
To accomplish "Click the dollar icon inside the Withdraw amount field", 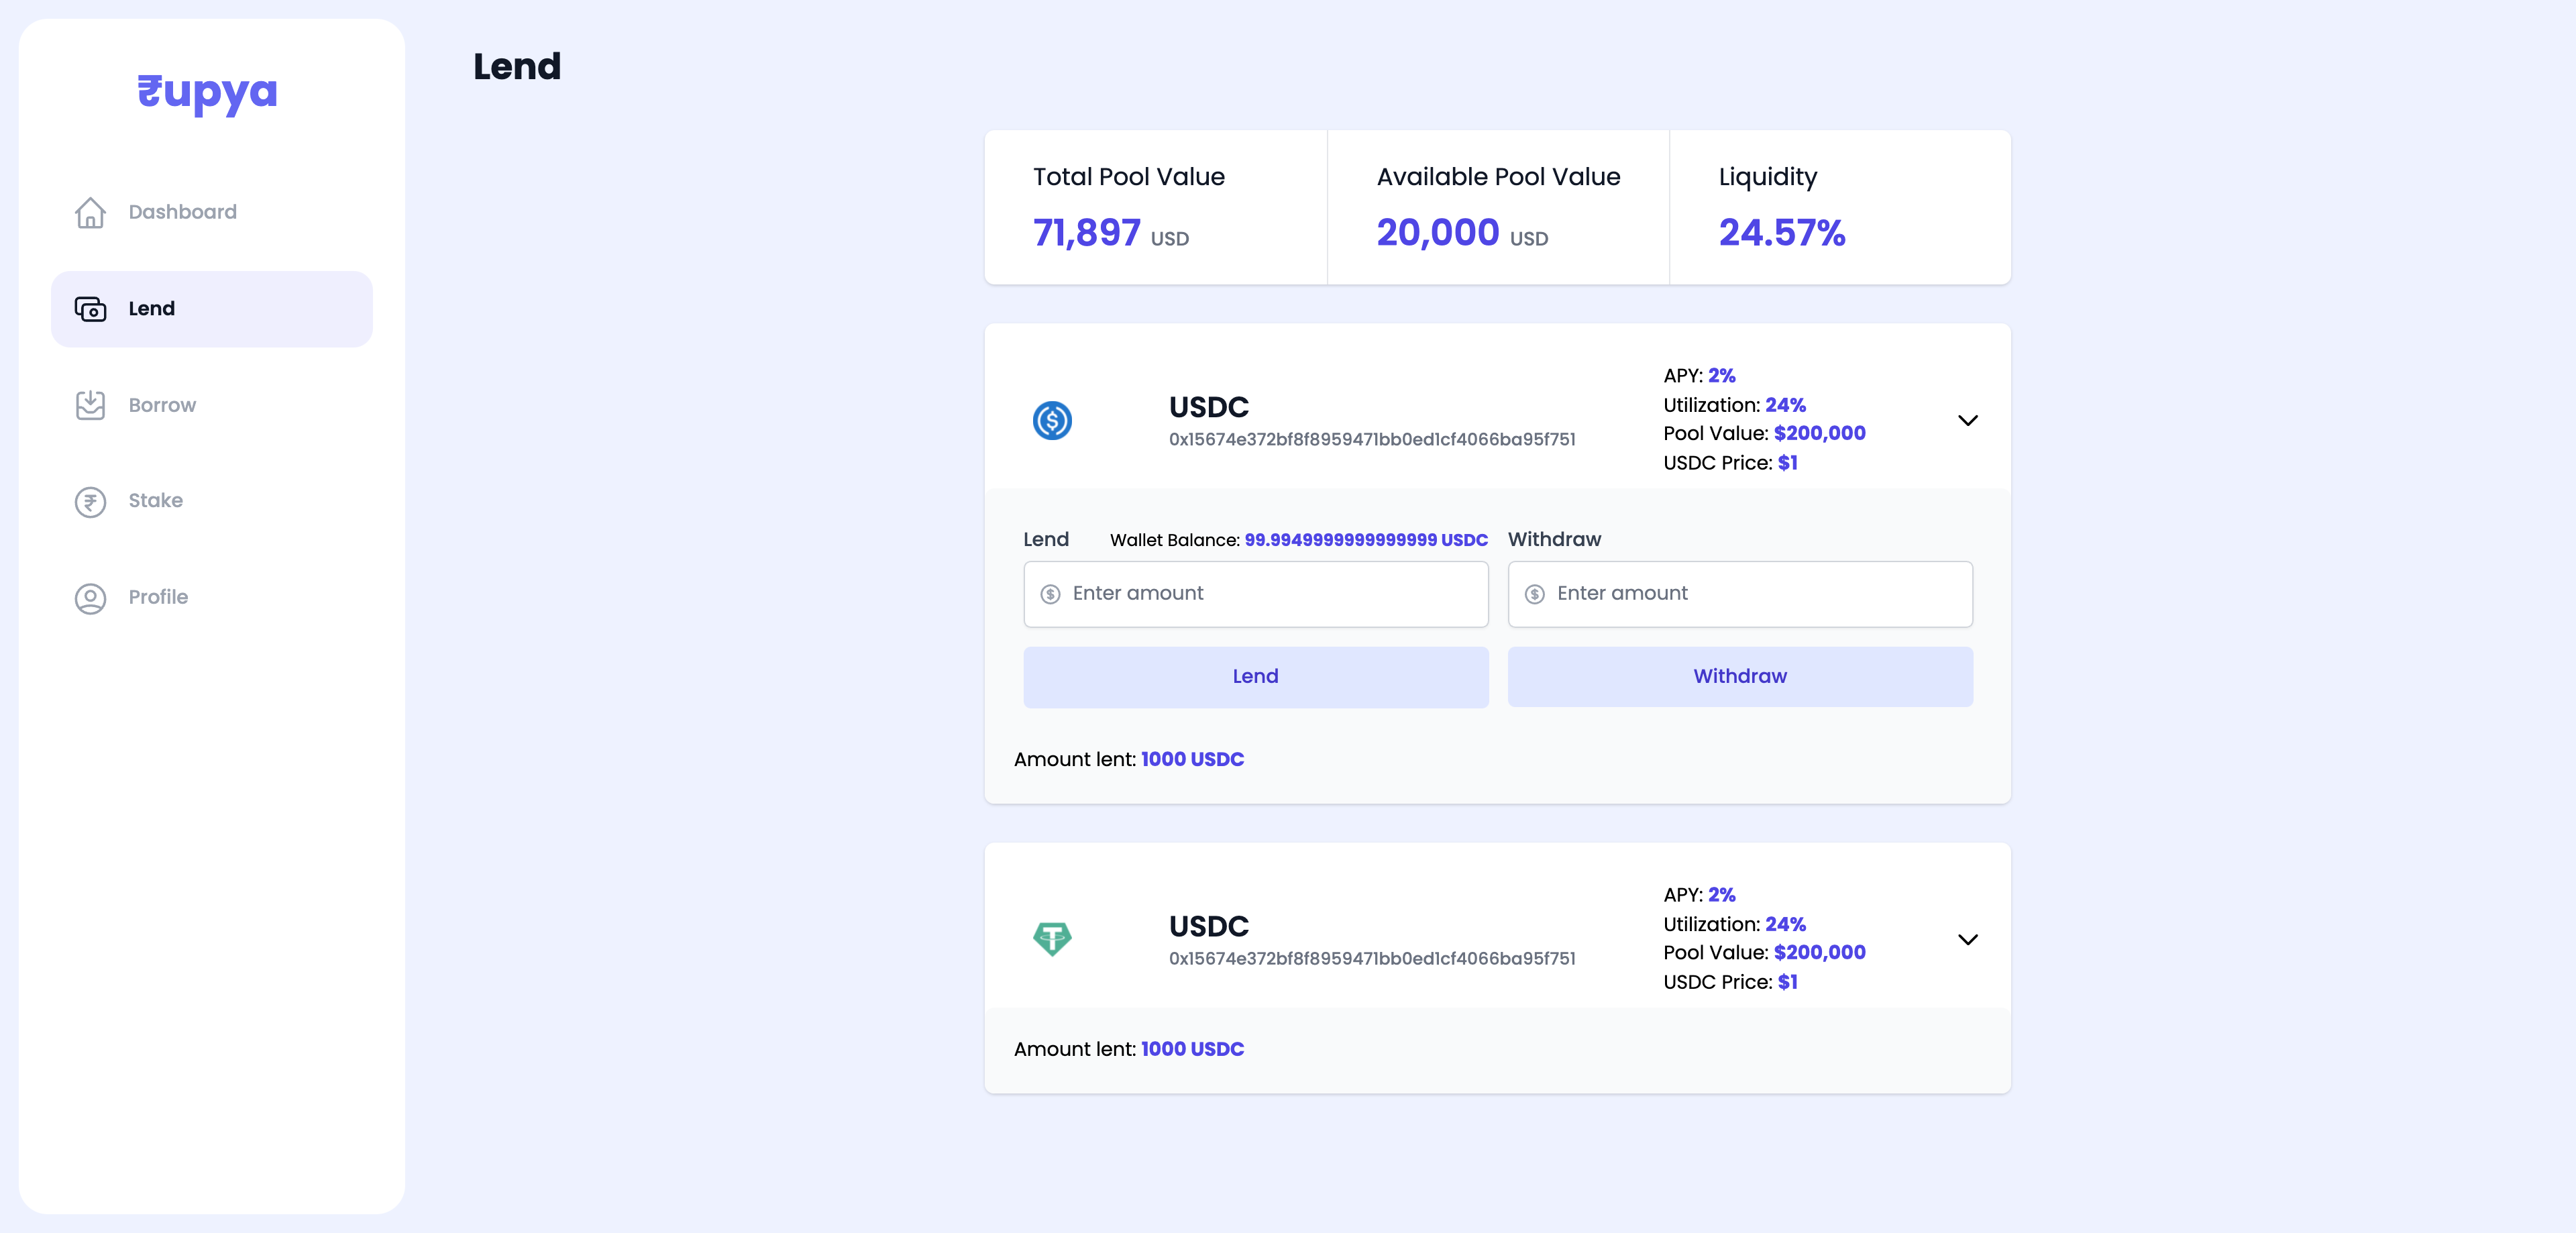I will pos(1535,594).
